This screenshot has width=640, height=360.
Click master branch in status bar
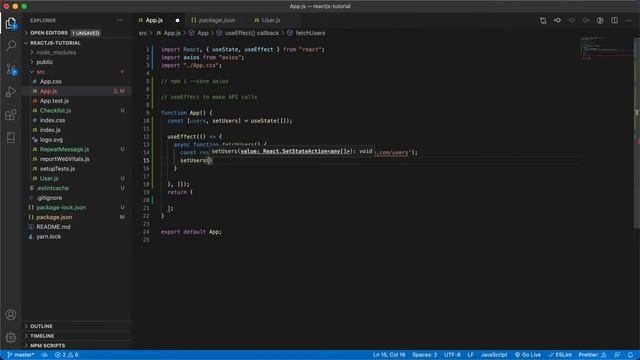click(x=21, y=355)
